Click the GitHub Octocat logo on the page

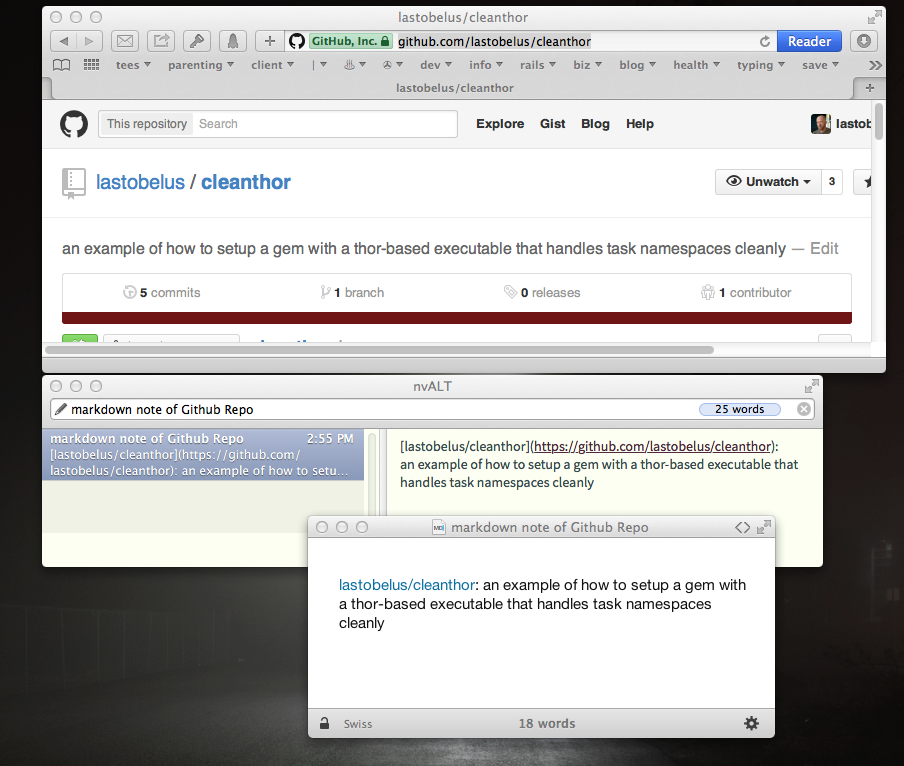point(74,124)
